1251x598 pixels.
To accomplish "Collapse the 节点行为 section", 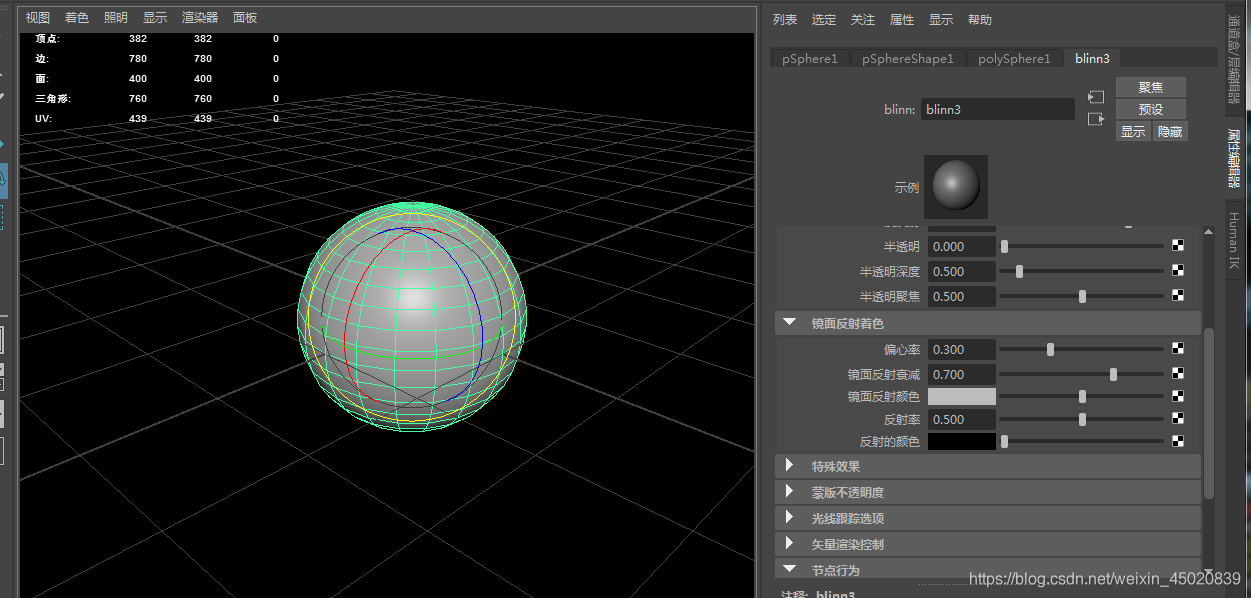I will tap(790, 569).
